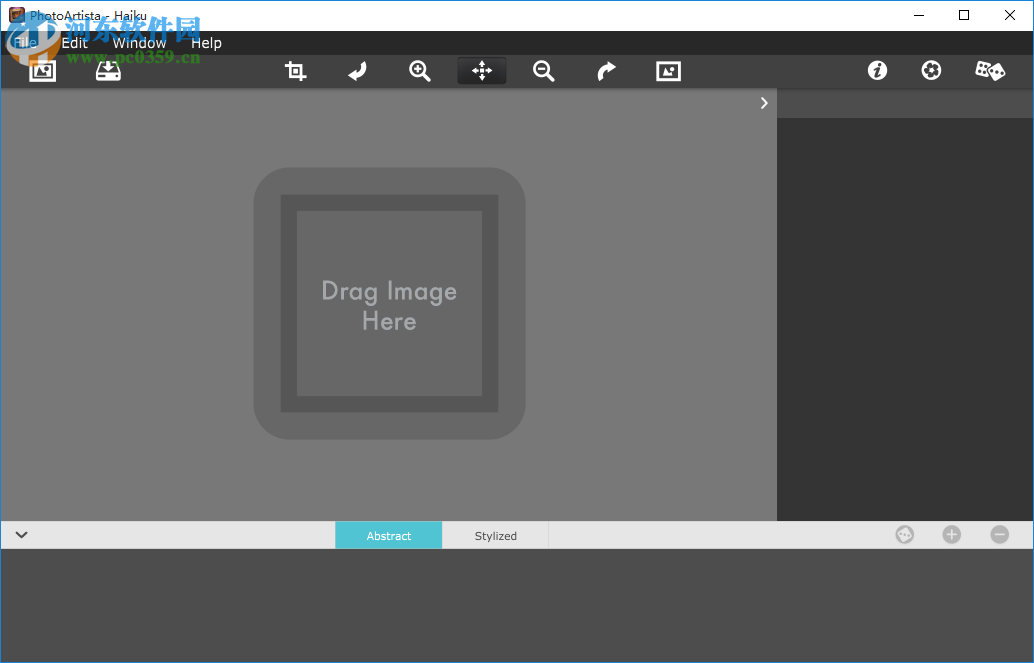
Task: Click the dice randomize icon
Action: [990, 71]
